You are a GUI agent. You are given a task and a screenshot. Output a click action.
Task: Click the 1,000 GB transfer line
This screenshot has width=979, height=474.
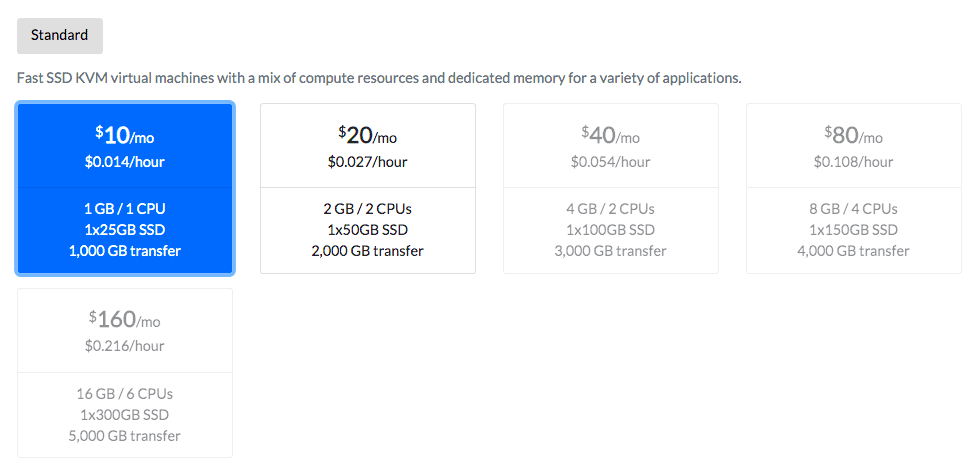pos(125,251)
